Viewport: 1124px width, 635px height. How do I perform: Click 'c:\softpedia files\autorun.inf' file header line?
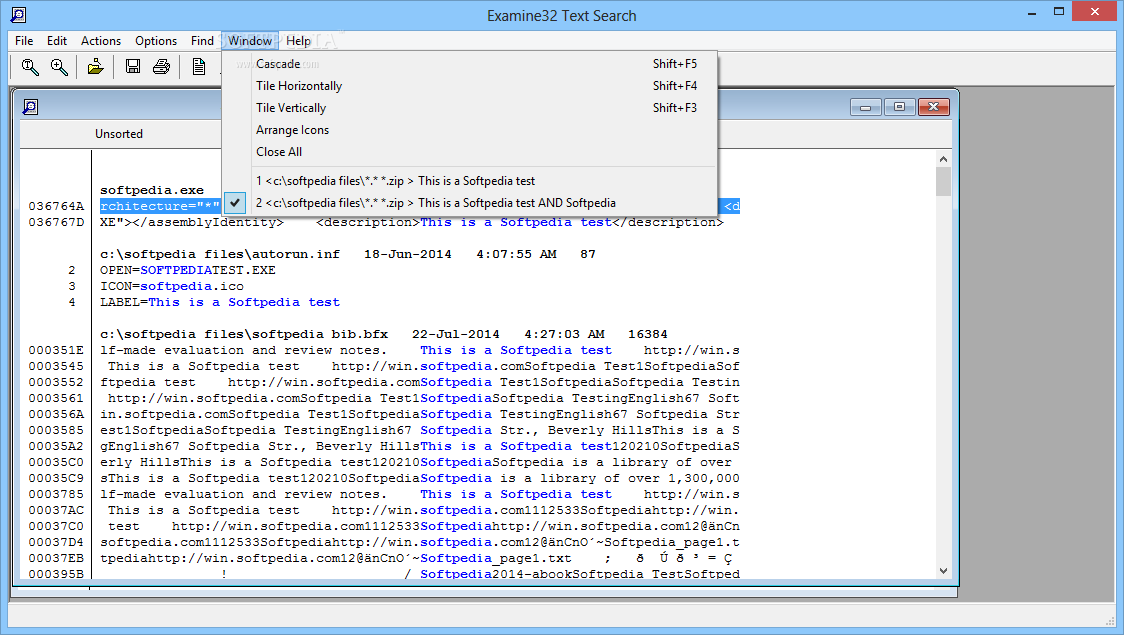click(348, 254)
